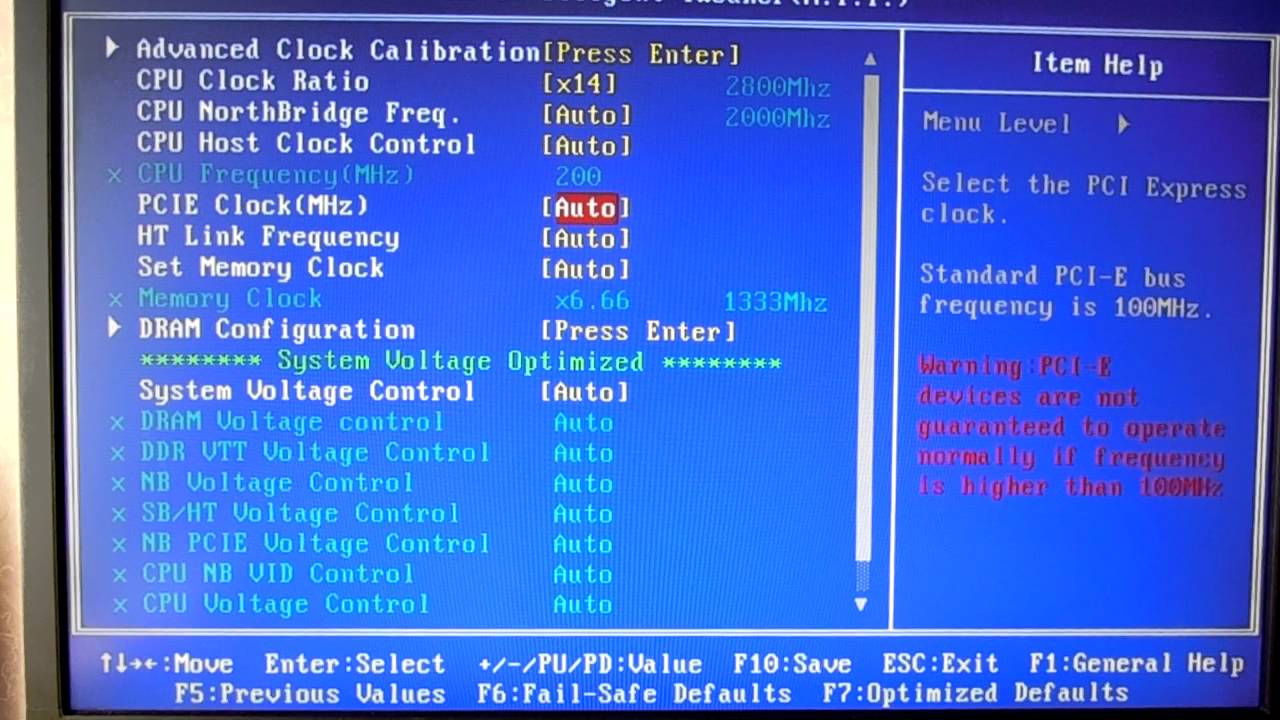This screenshot has height=720, width=1280.
Task: Click the CPU Host Clock Control label
Action: (x=306, y=143)
